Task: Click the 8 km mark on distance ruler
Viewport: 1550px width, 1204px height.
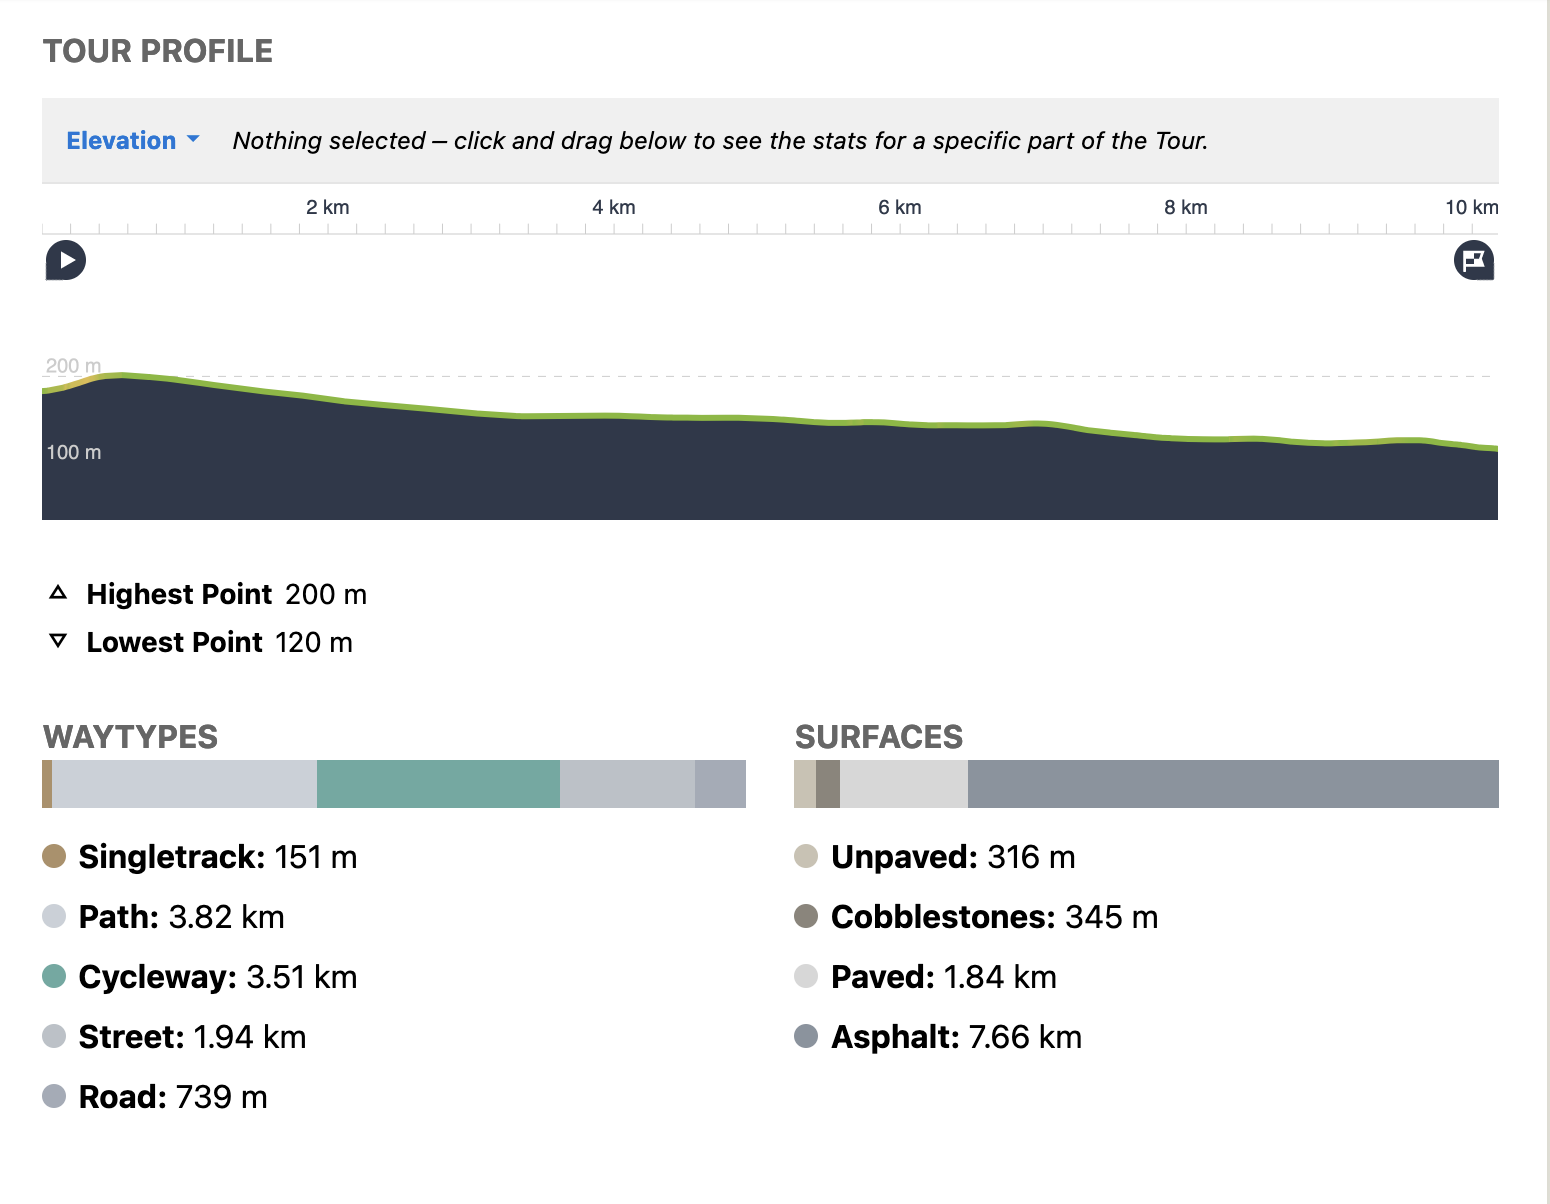Action: [x=1186, y=209]
